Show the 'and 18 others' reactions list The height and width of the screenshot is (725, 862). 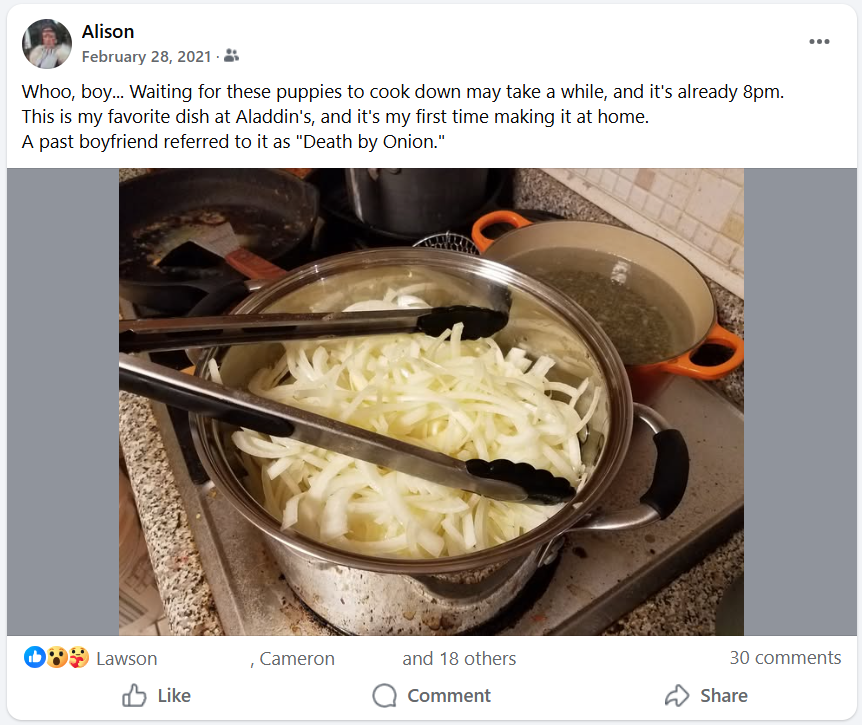(x=459, y=658)
